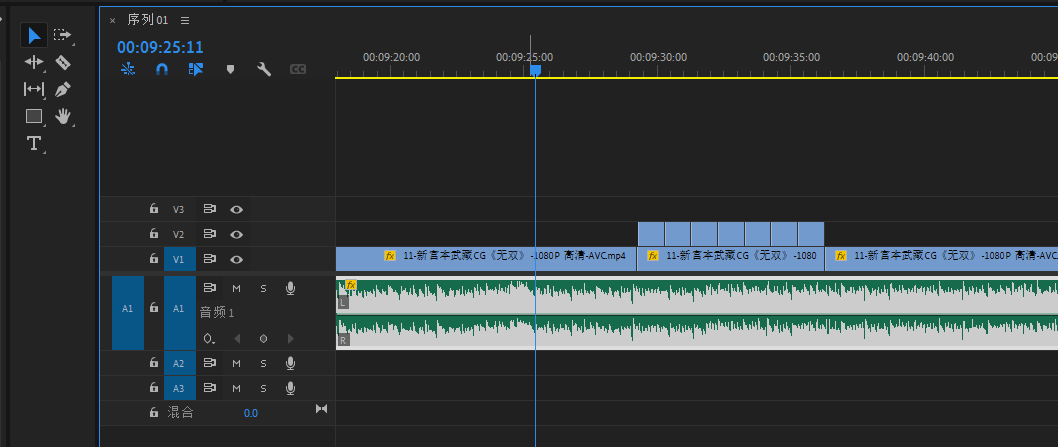This screenshot has width=1058, height=447.
Task: Open A1 show keyframes dropdown
Action: tap(208, 338)
